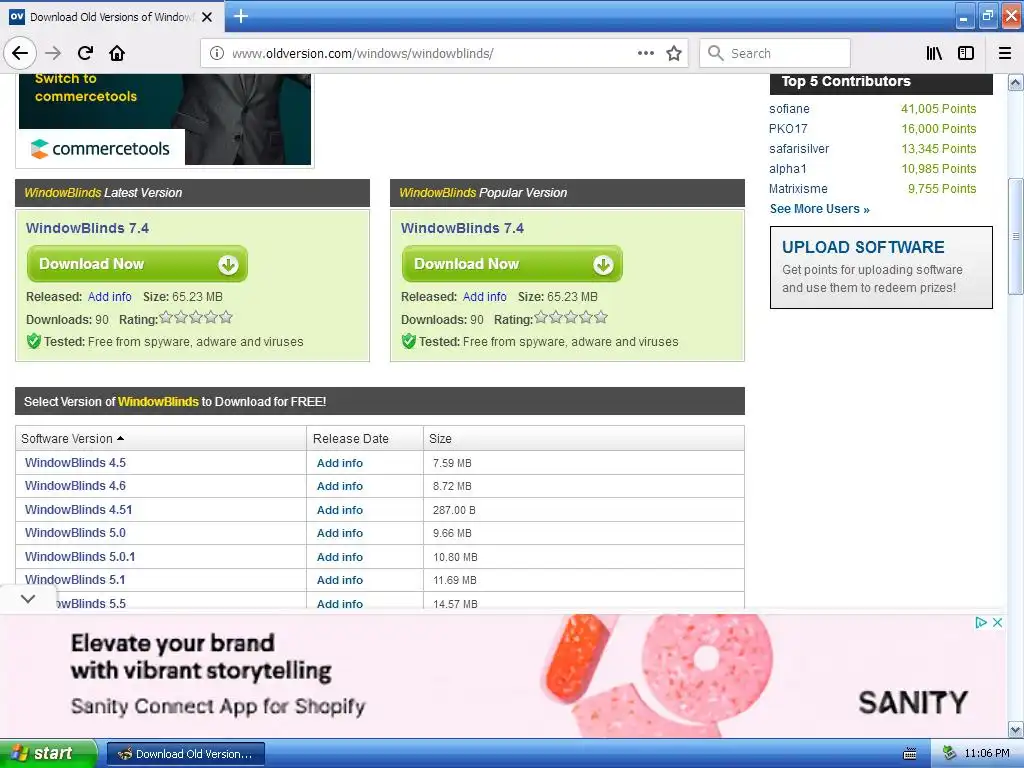
Task: Click the Sanity Connect App banner ad
Action: (503, 675)
